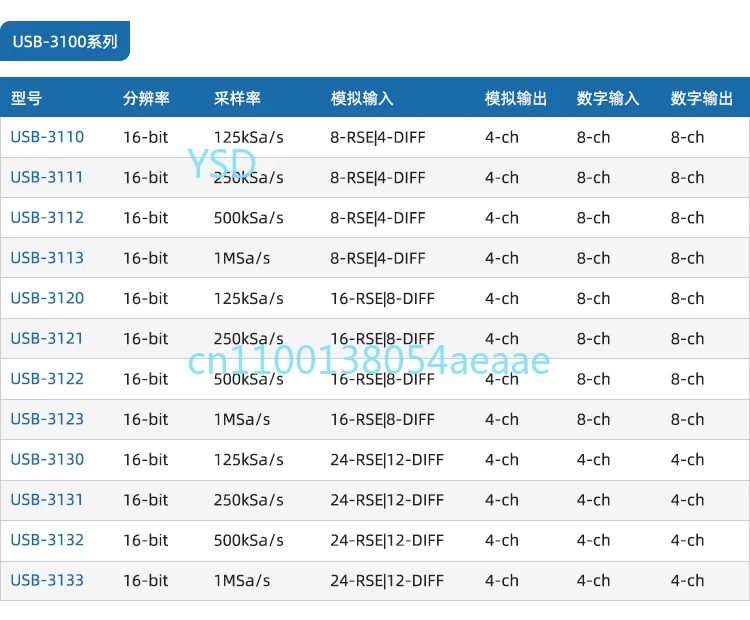
Task: Click the 数字输入 column header
Action: click(608, 98)
